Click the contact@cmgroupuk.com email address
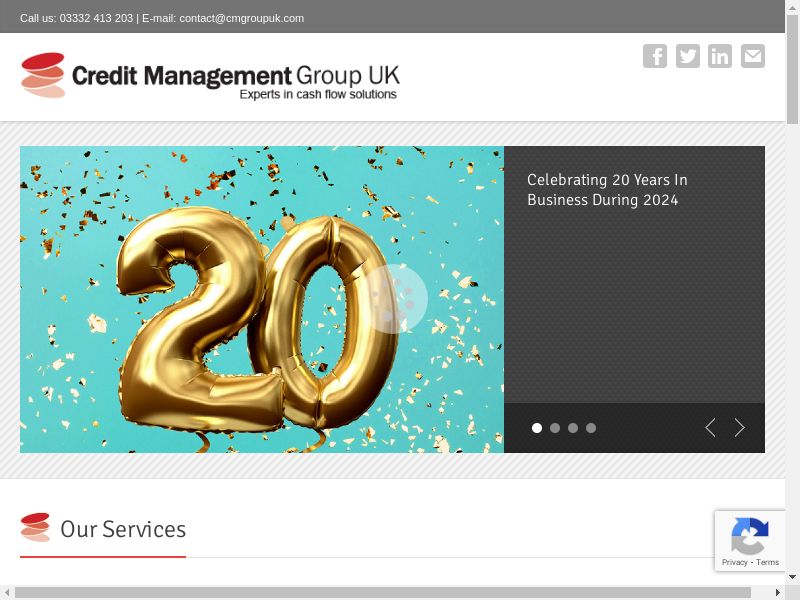This screenshot has height=600, width=800. (241, 18)
